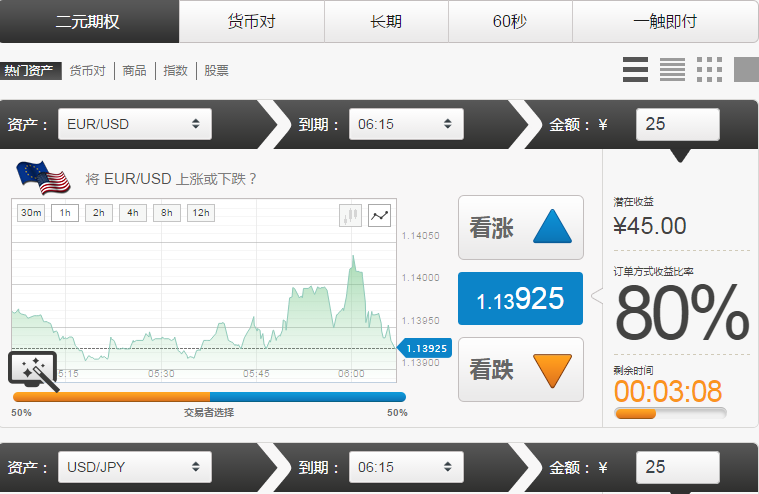Click the blue 1.13925 price box
Image resolution: width=759 pixels, height=494 pixels.
coord(520,299)
